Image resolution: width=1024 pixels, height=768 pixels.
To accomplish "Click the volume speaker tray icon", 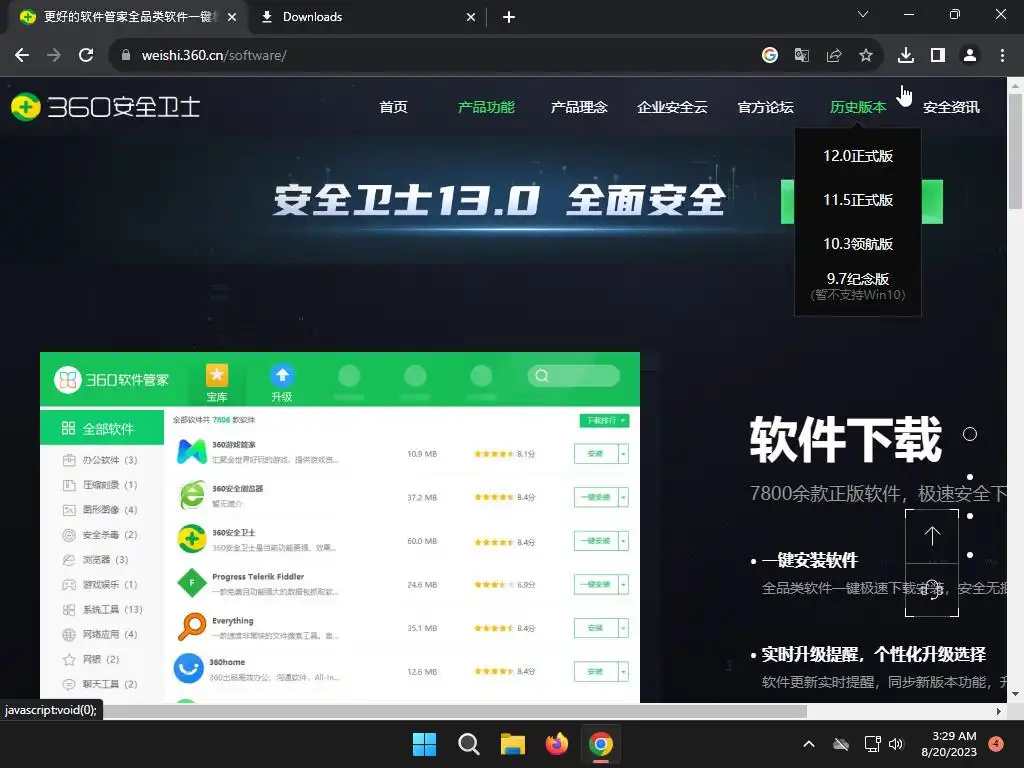I will (x=896, y=744).
